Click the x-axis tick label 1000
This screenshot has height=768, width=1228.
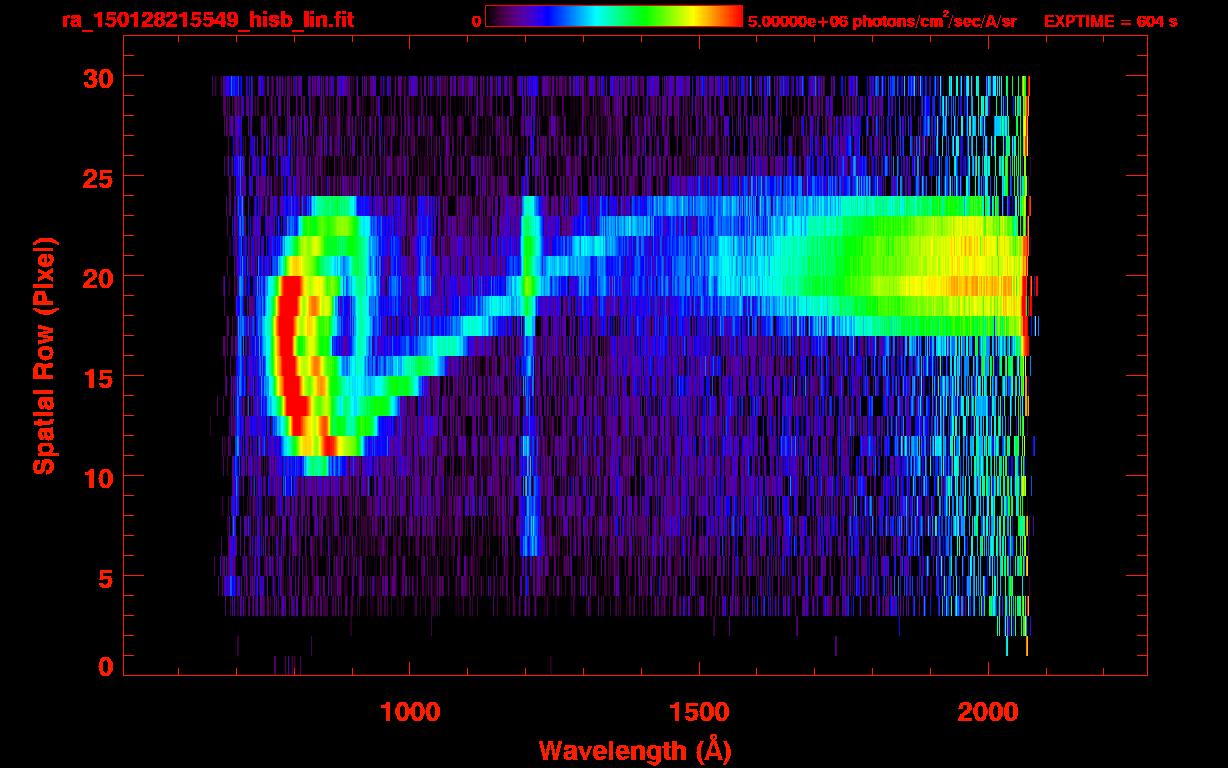410,711
